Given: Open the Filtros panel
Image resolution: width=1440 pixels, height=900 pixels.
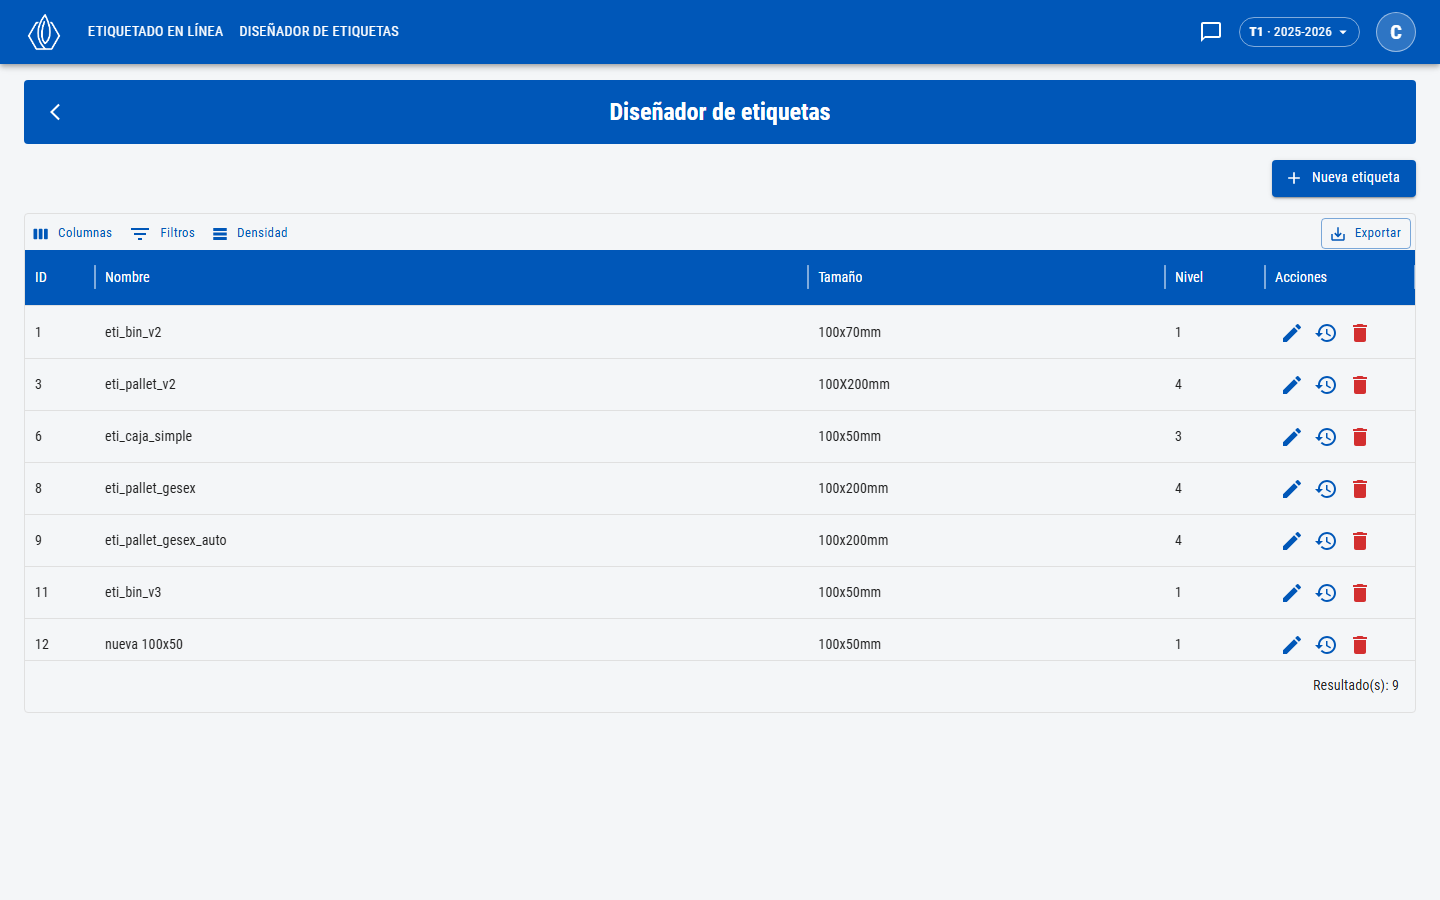Looking at the screenshot, I should pos(163,233).
